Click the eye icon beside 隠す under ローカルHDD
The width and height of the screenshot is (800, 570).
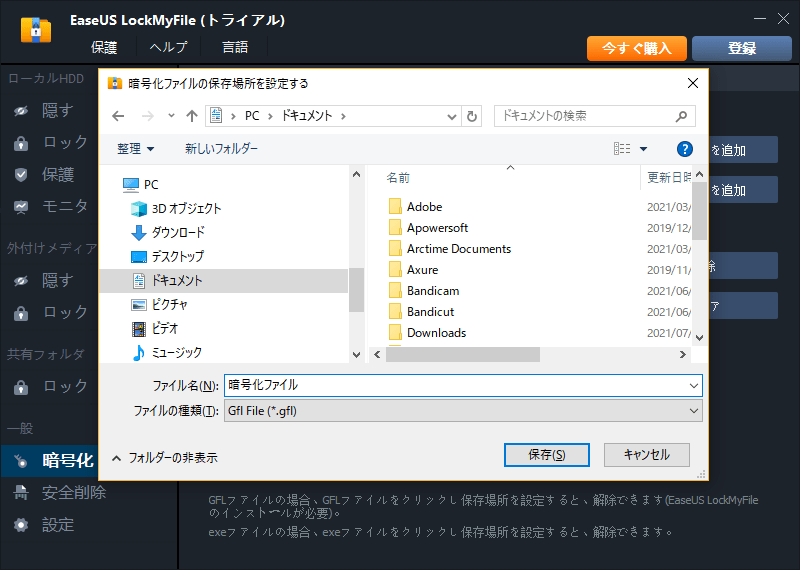pos(21,110)
